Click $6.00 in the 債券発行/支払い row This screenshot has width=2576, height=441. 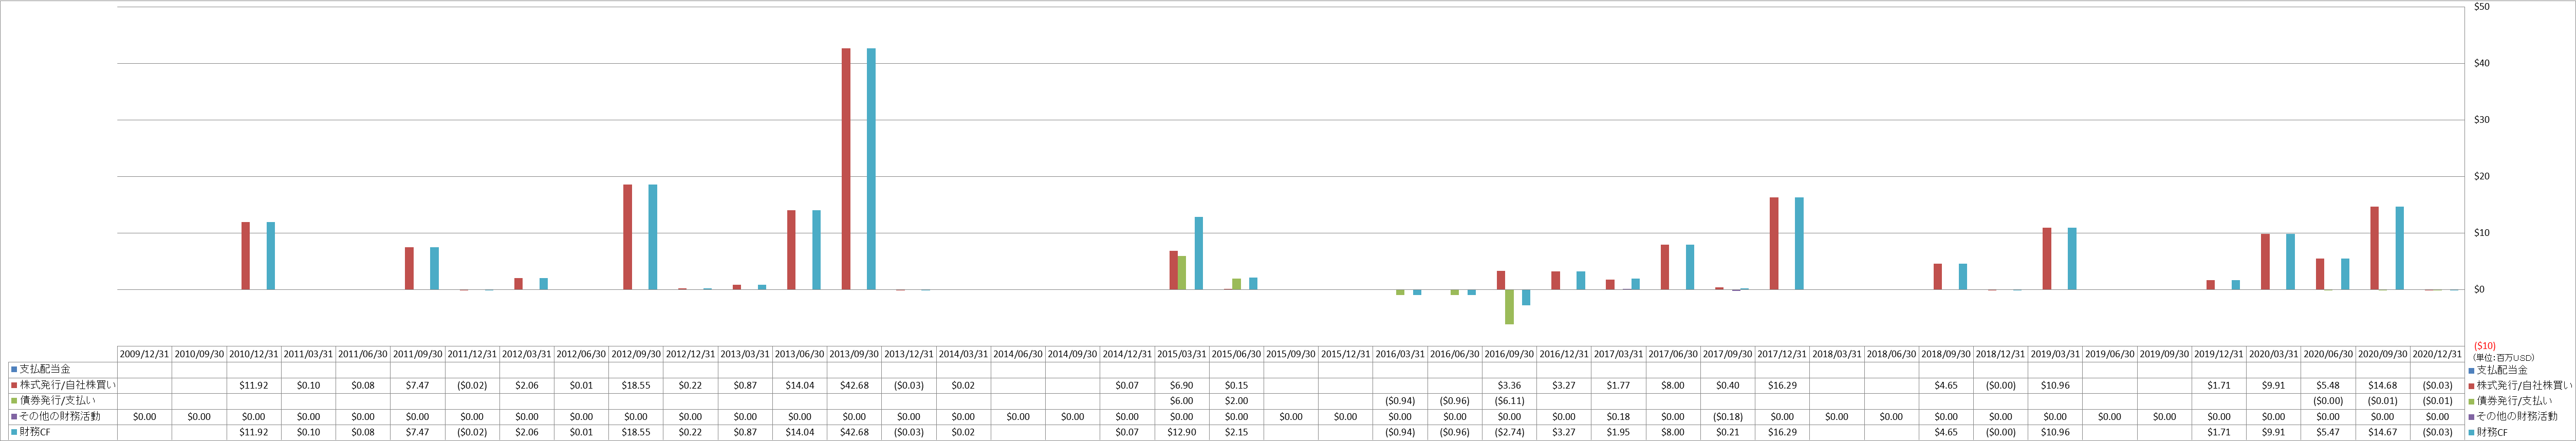(1182, 401)
